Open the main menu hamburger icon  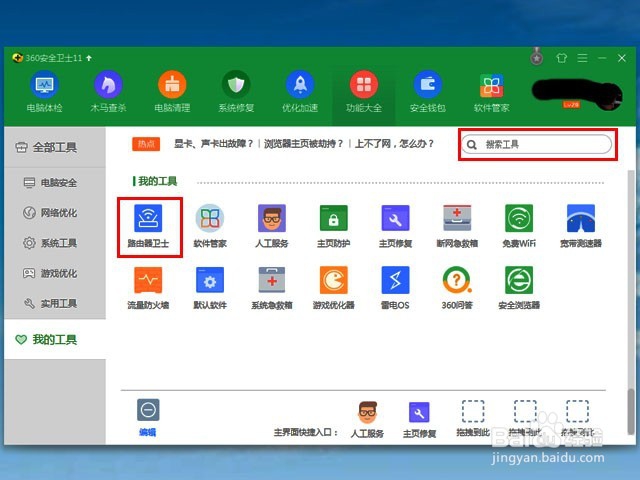(x=582, y=58)
